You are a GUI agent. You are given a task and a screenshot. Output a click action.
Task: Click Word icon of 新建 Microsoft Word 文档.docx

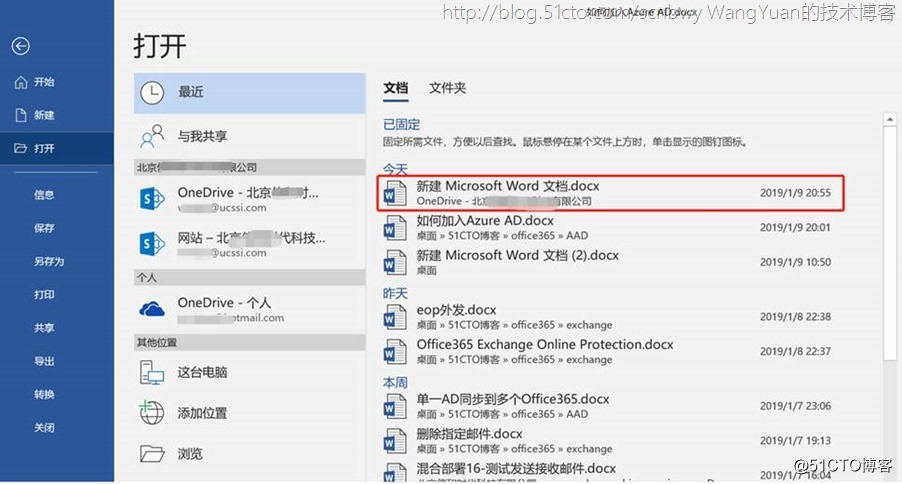pos(395,193)
